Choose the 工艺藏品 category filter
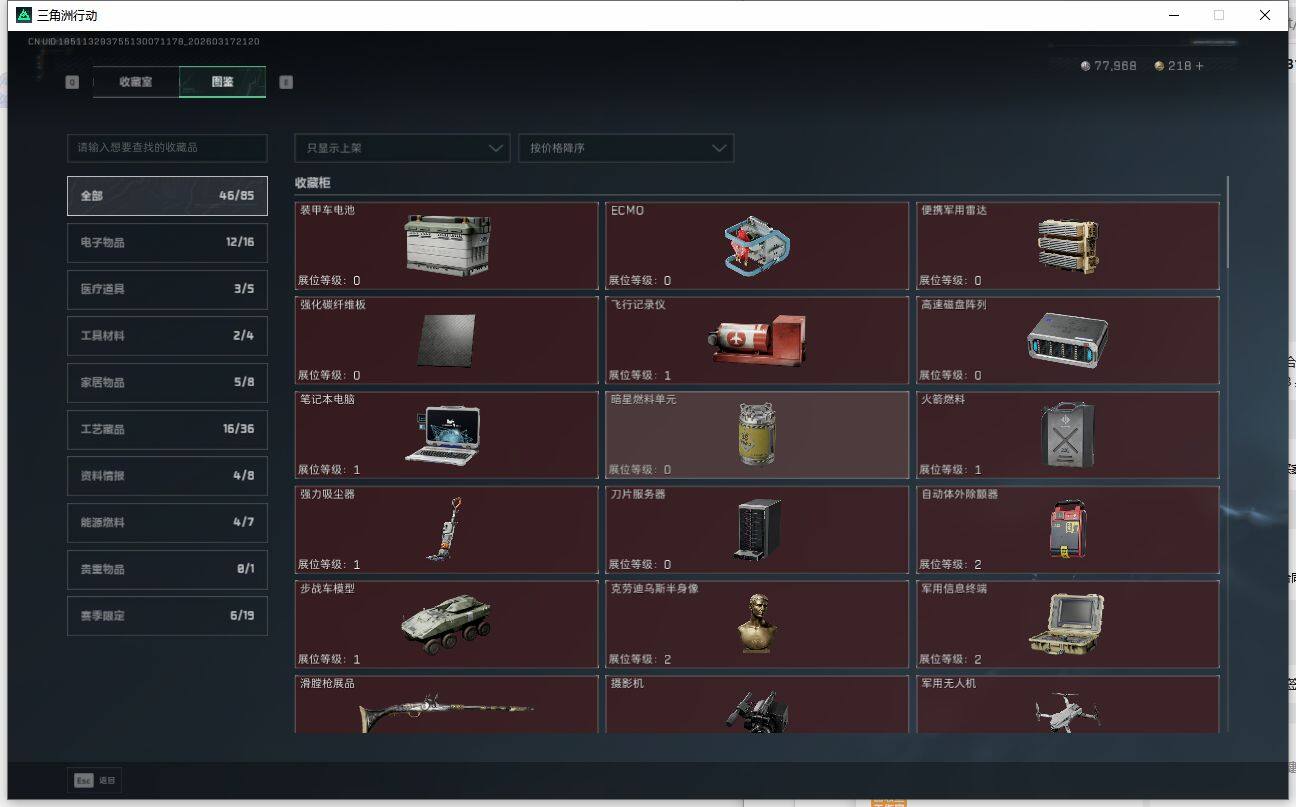The height and width of the screenshot is (807, 1296). coord(167,429)
